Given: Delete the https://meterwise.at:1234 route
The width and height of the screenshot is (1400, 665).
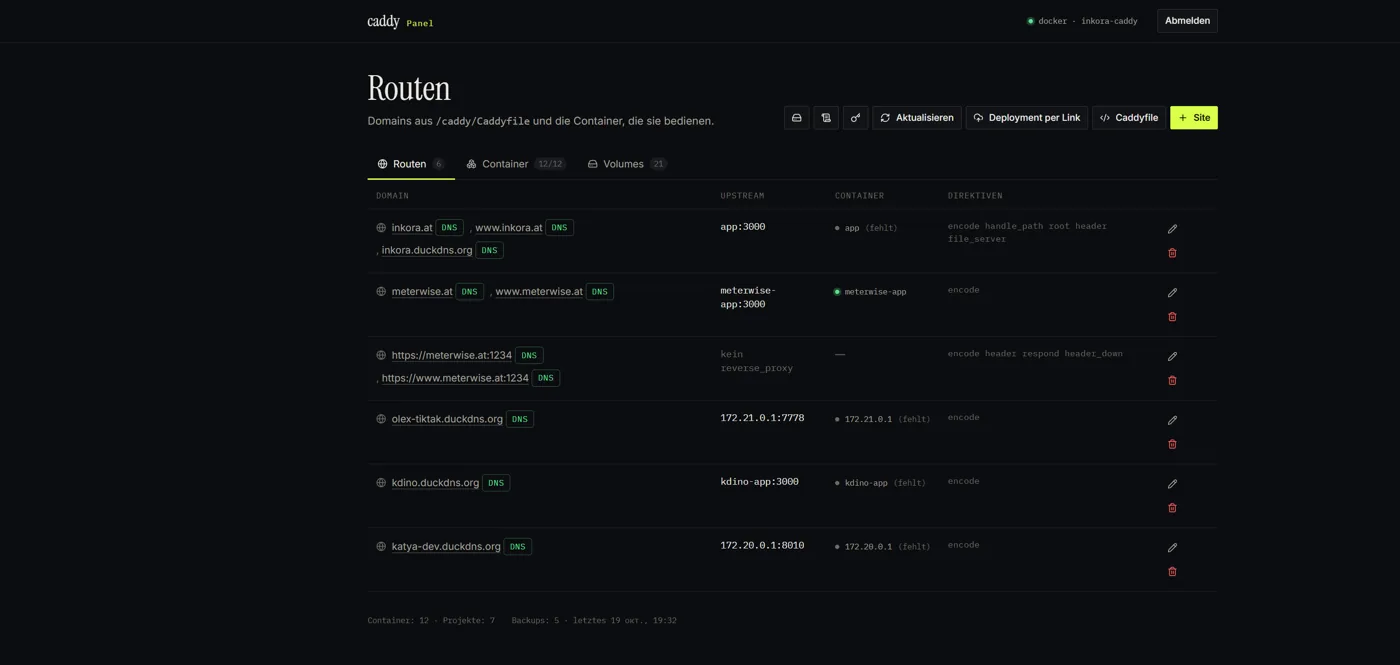Looking at the screenshot, I should 1172,380.
